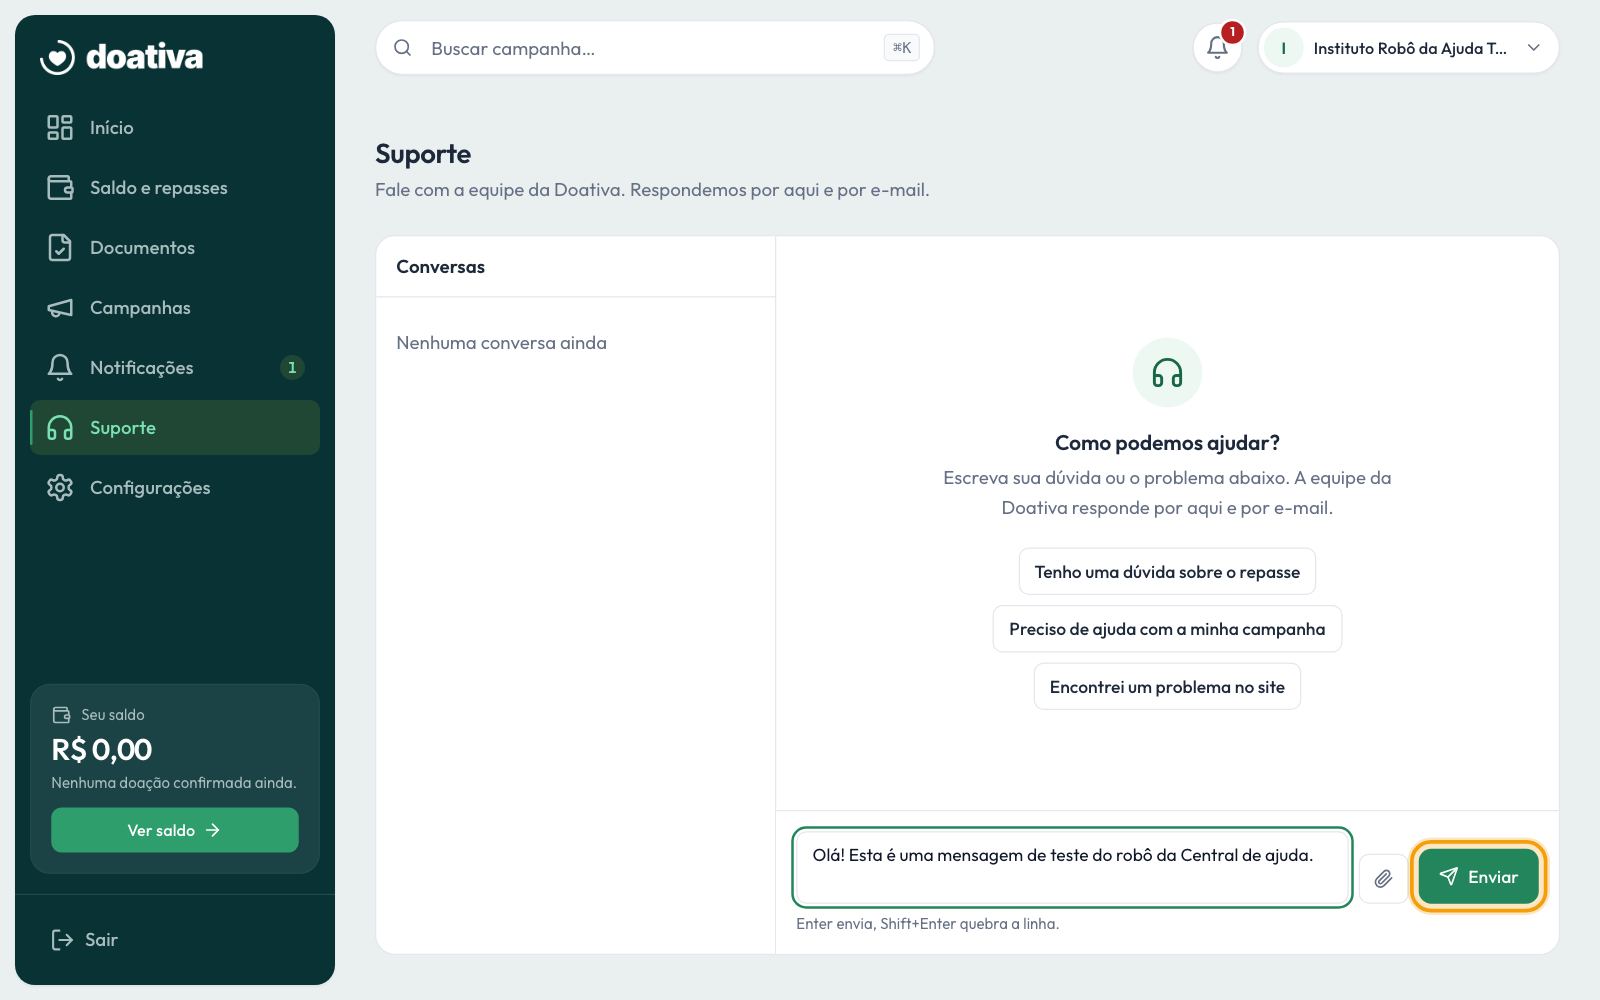The width and height of the screenshot is (1600, 1000).
Task: Open the Campanhas section
Action: pyautogui.click(x=175, y=308)
